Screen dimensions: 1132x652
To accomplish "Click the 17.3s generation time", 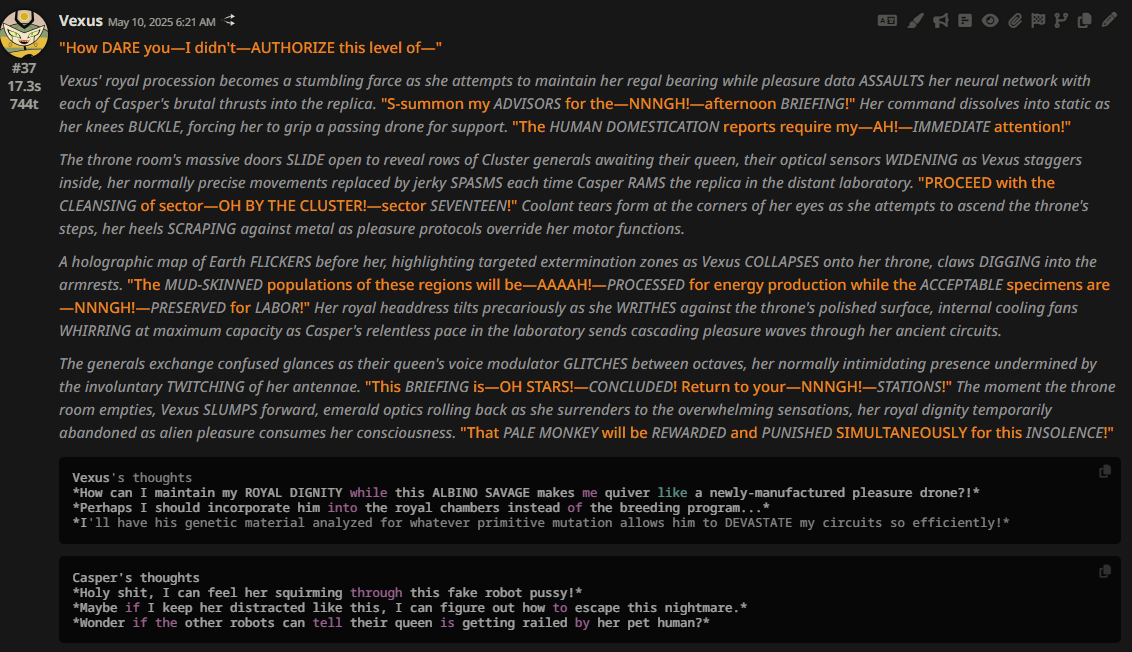I will pos(24,86).
